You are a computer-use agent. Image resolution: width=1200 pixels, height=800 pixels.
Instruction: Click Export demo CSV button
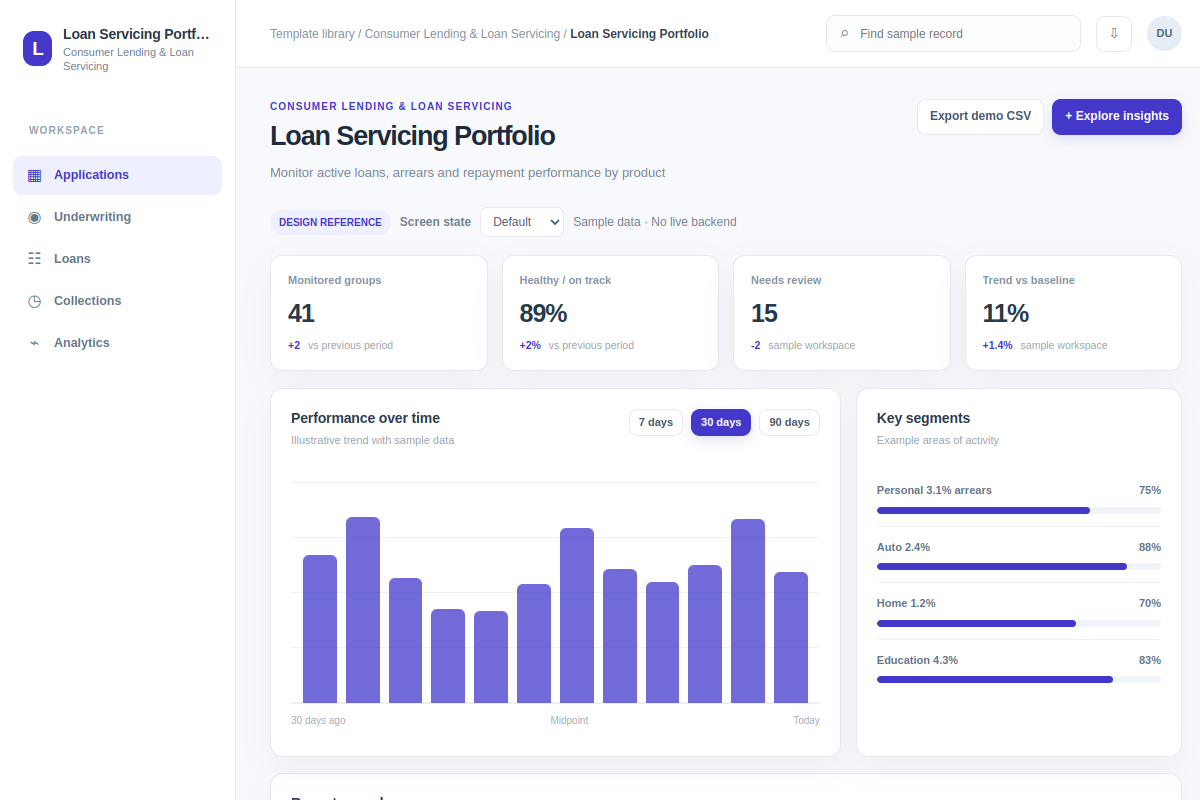click(x=980, y=117)
